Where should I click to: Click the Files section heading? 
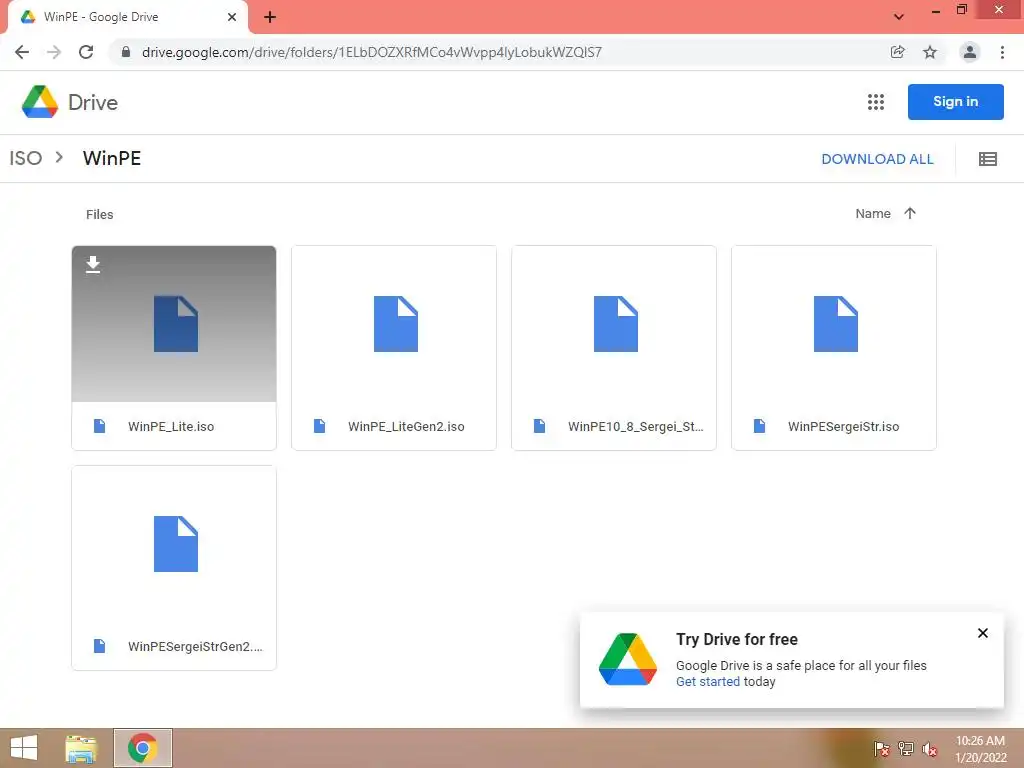pyautogui.click(x=99, y=214)
